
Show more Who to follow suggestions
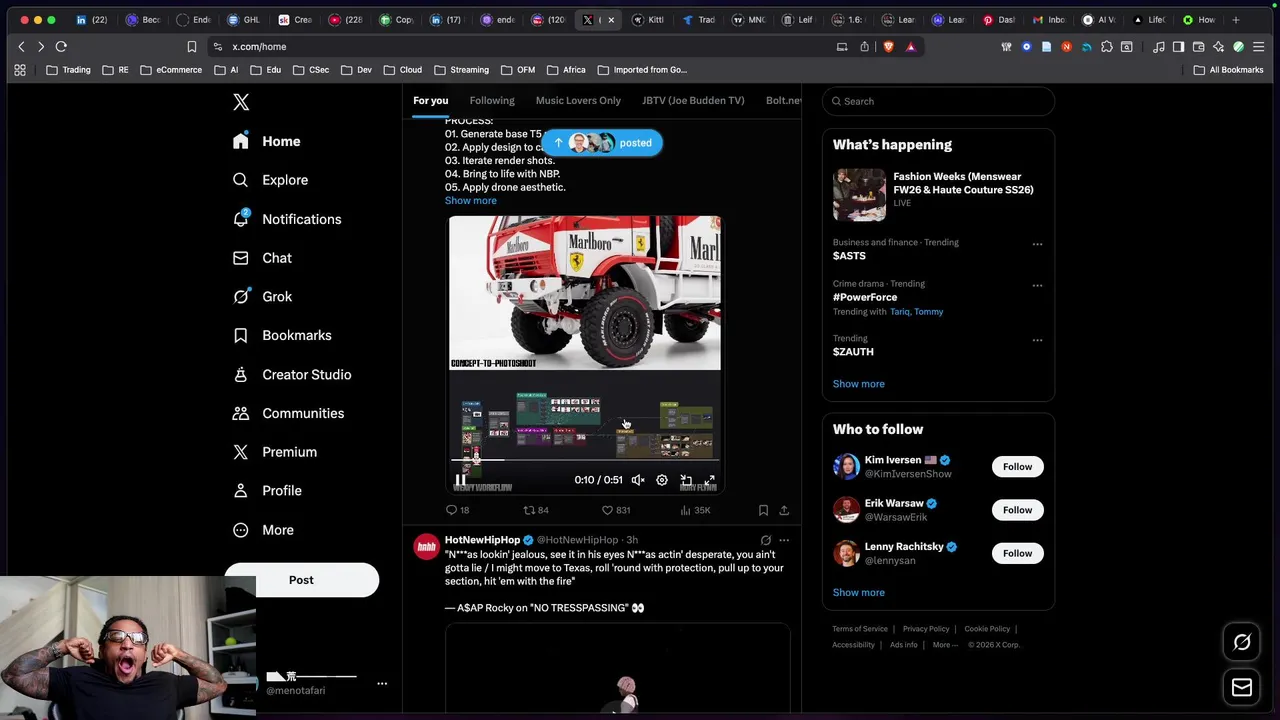pos(858,592)
